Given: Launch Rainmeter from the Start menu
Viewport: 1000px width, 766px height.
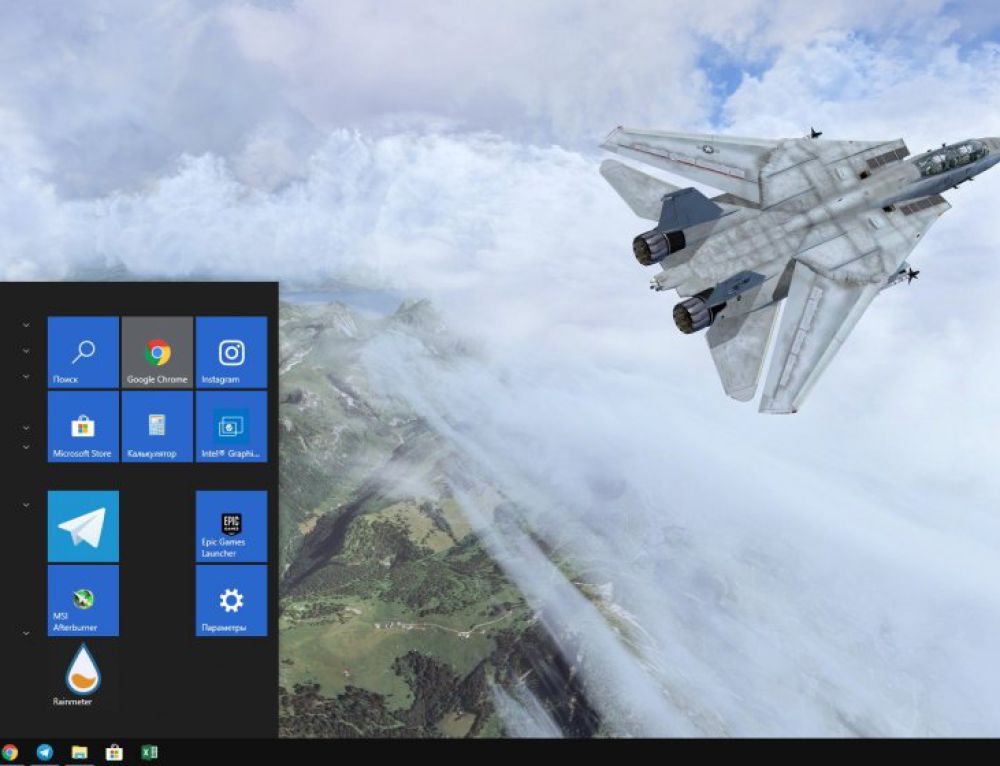Looking at the screenshot, I should coord(82,672).
